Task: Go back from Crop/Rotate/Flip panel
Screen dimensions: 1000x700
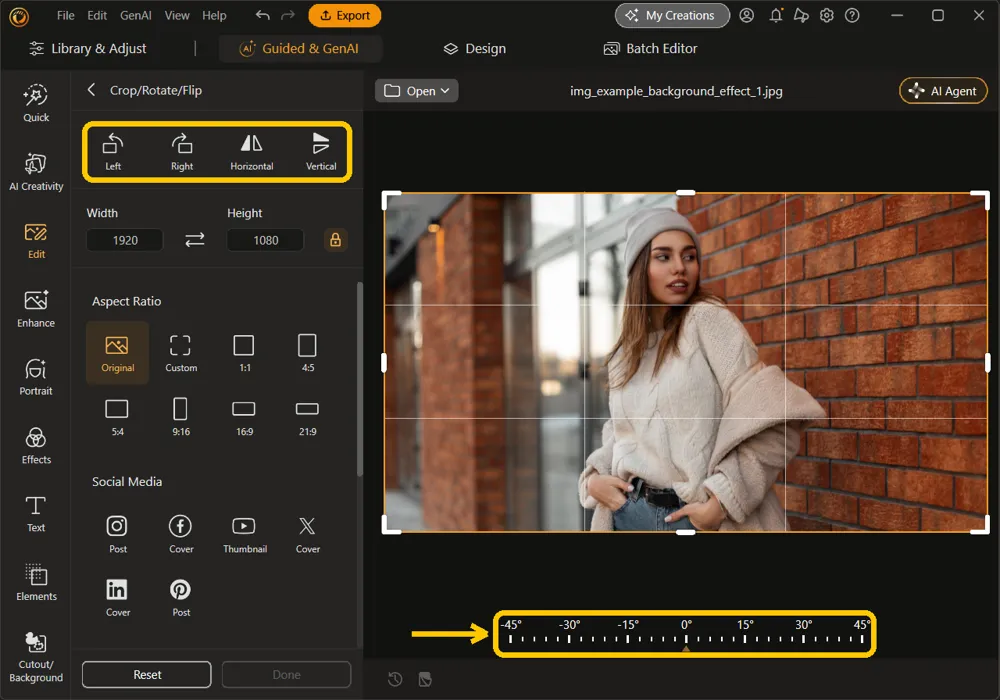Action: pos(91,90)
